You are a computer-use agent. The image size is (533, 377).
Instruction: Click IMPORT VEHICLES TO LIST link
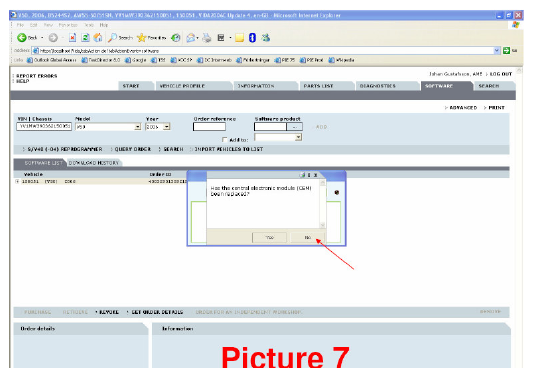pos(228,149)
